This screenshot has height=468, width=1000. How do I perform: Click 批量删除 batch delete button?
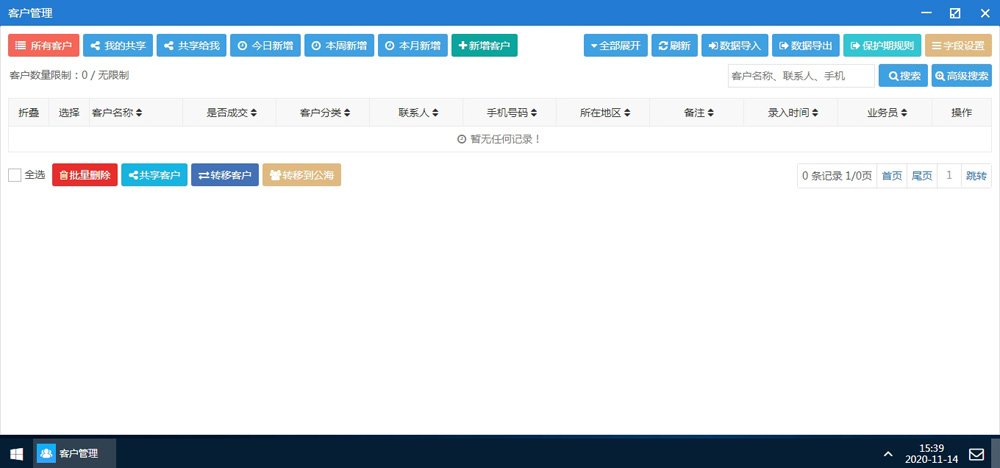(85, 175)
